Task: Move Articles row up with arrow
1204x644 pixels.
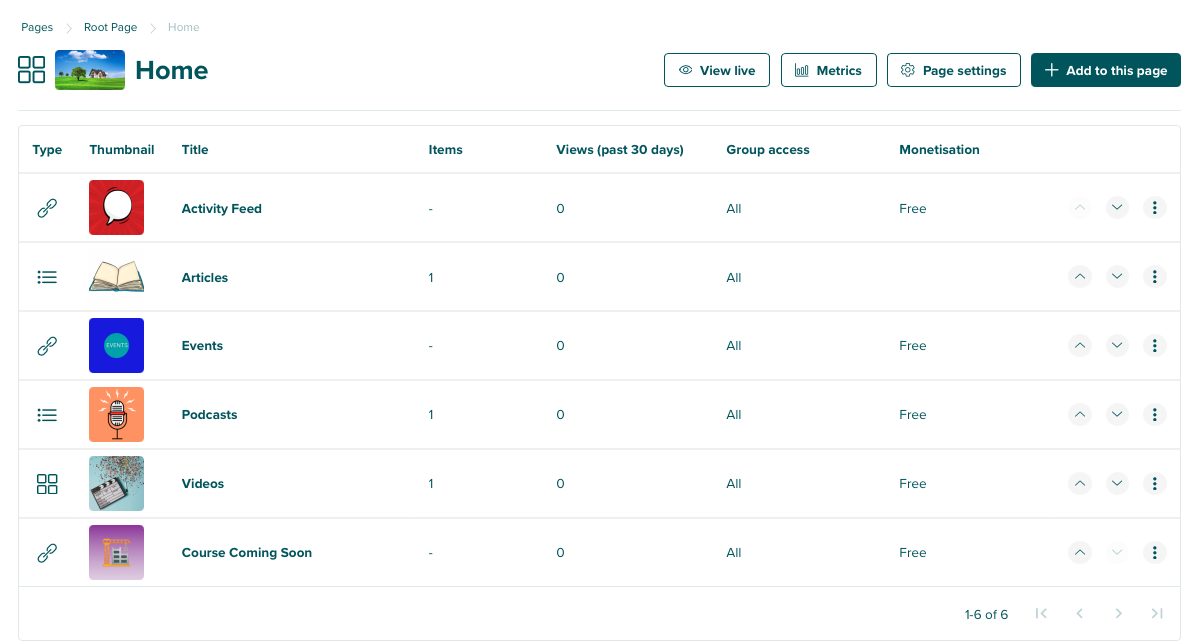Action: point(1079,277)
